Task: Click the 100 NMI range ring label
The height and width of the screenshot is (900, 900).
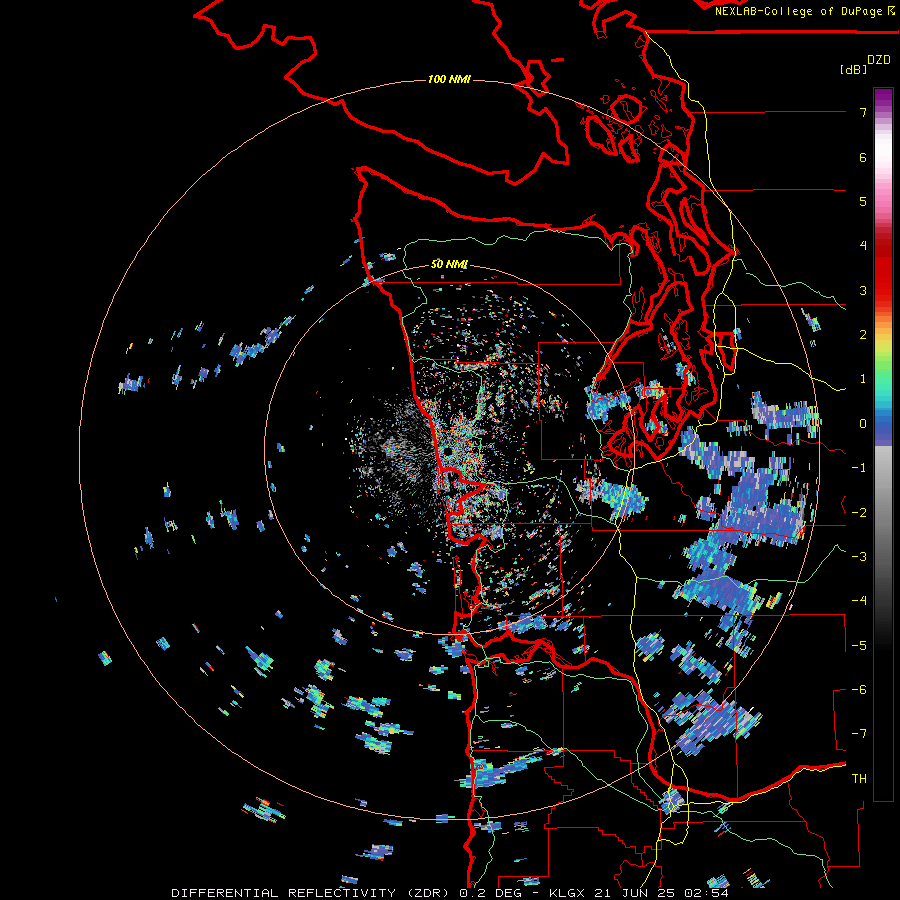Action: click(x=449, y=79)
